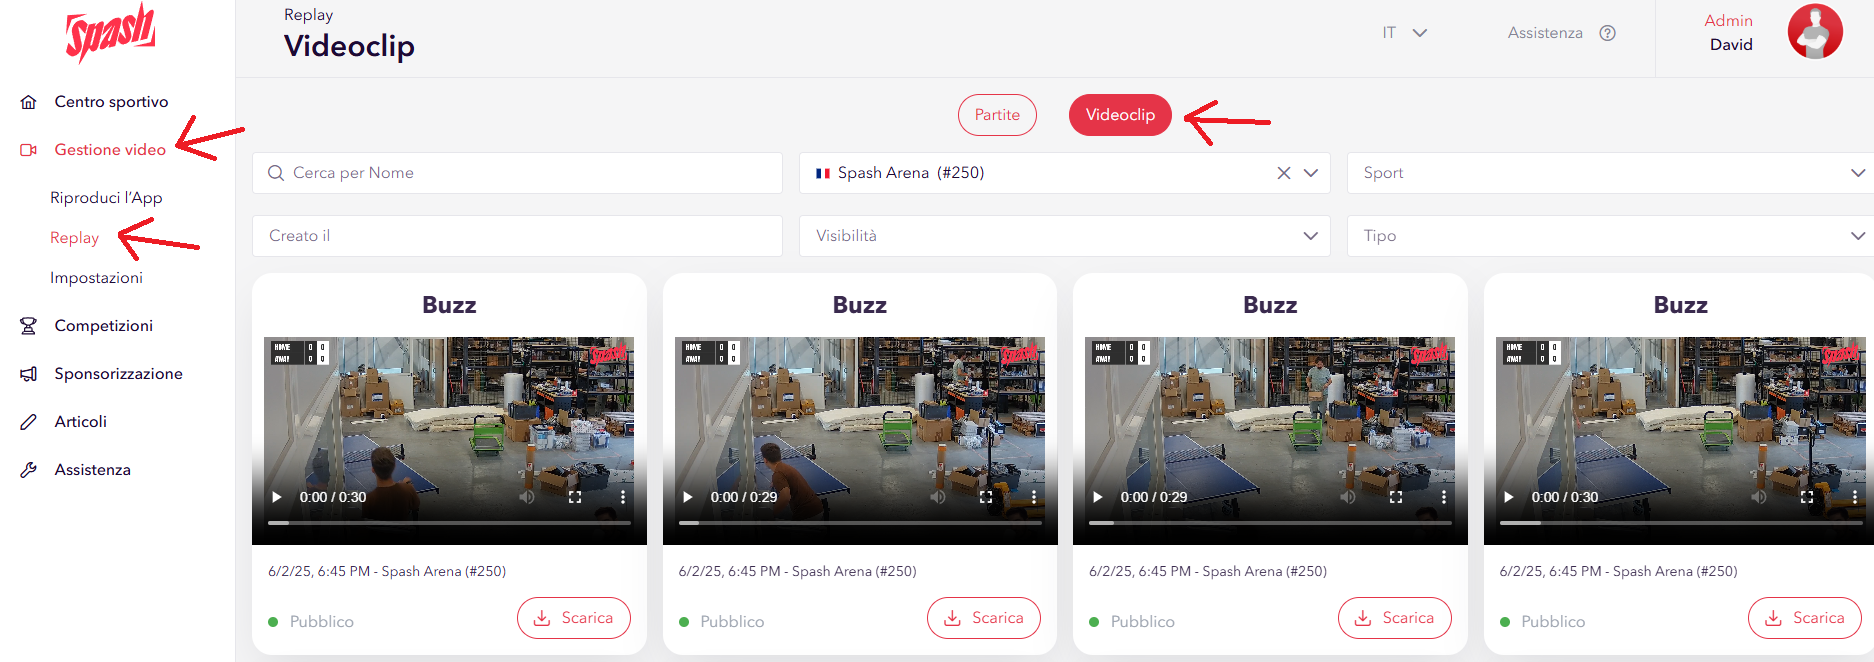The height and width of the screenshot is (662, 1874).
Task: Switch to the Partite tab
Action: pyautogui.click(x=997, y=115)
